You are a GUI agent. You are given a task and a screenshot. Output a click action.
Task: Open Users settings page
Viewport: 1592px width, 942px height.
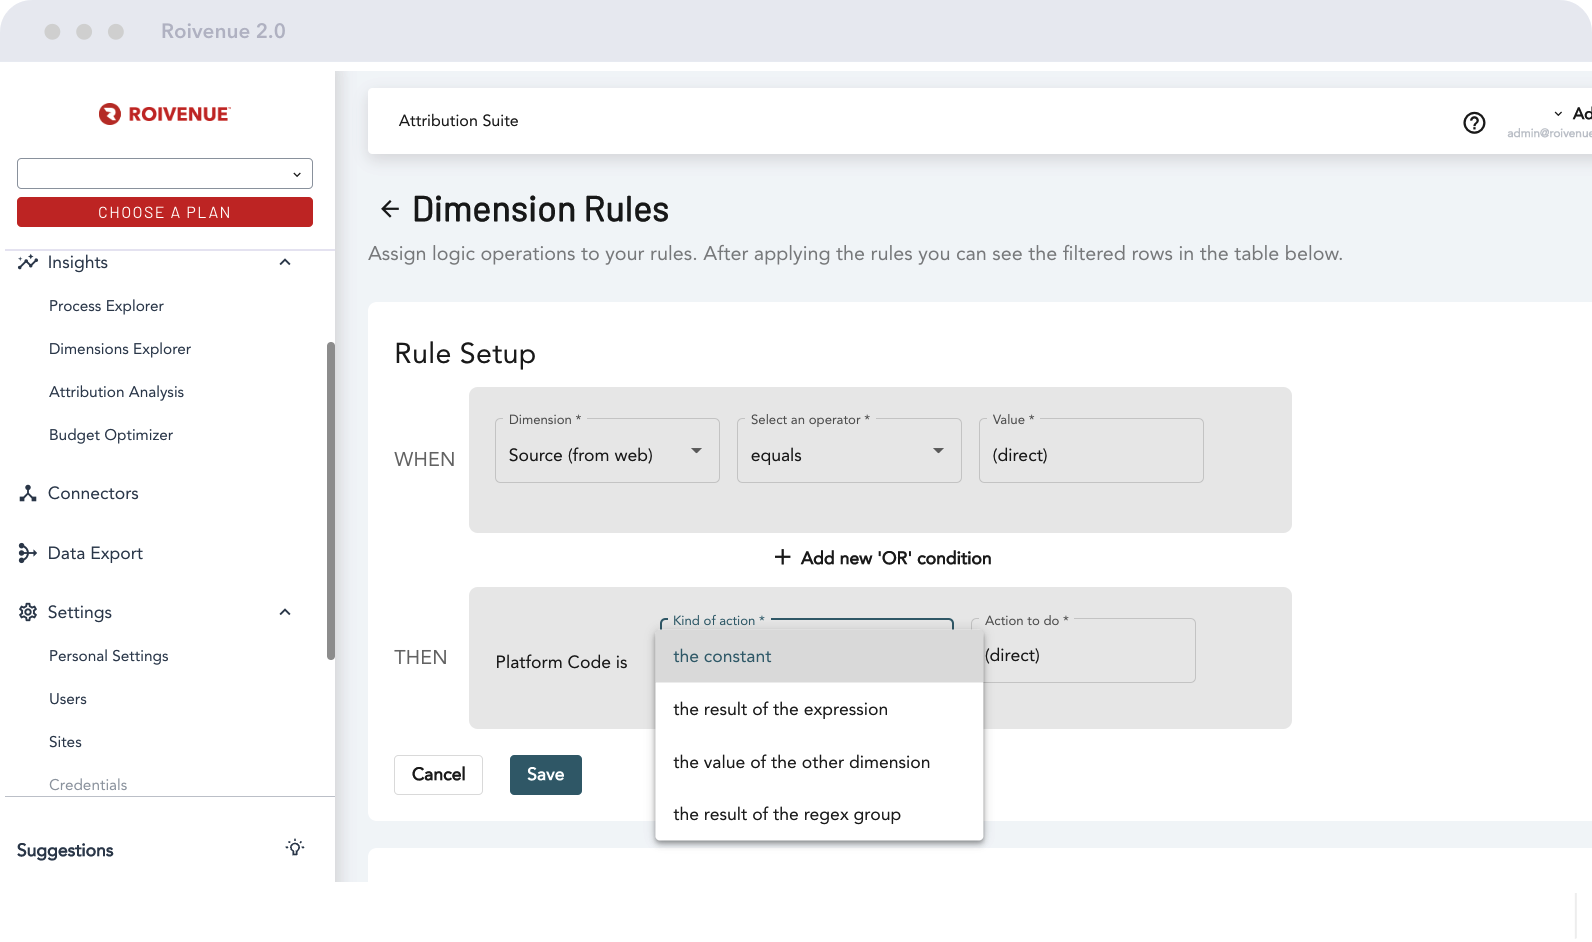68,699
